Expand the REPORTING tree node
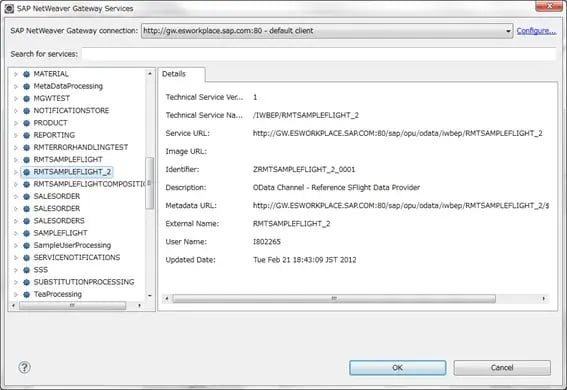The height and width of the screenshot is (390, 567). 16,135
